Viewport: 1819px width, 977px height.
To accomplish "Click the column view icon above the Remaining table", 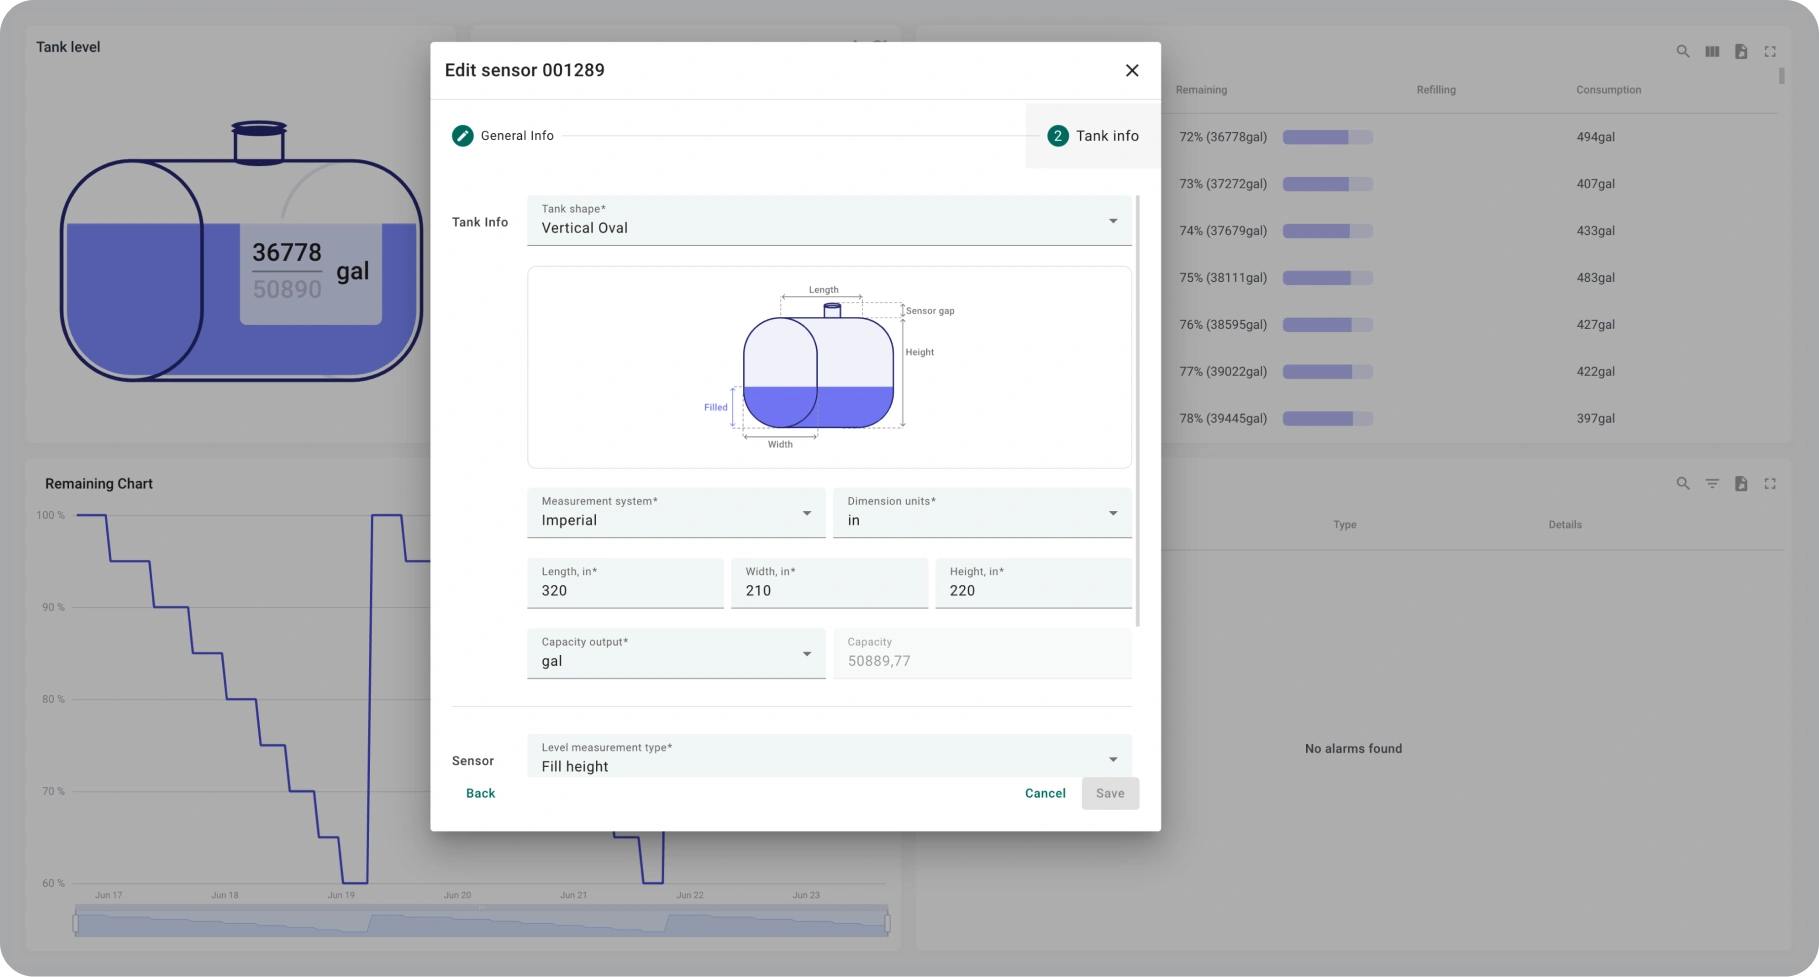I will (1712, 51).
